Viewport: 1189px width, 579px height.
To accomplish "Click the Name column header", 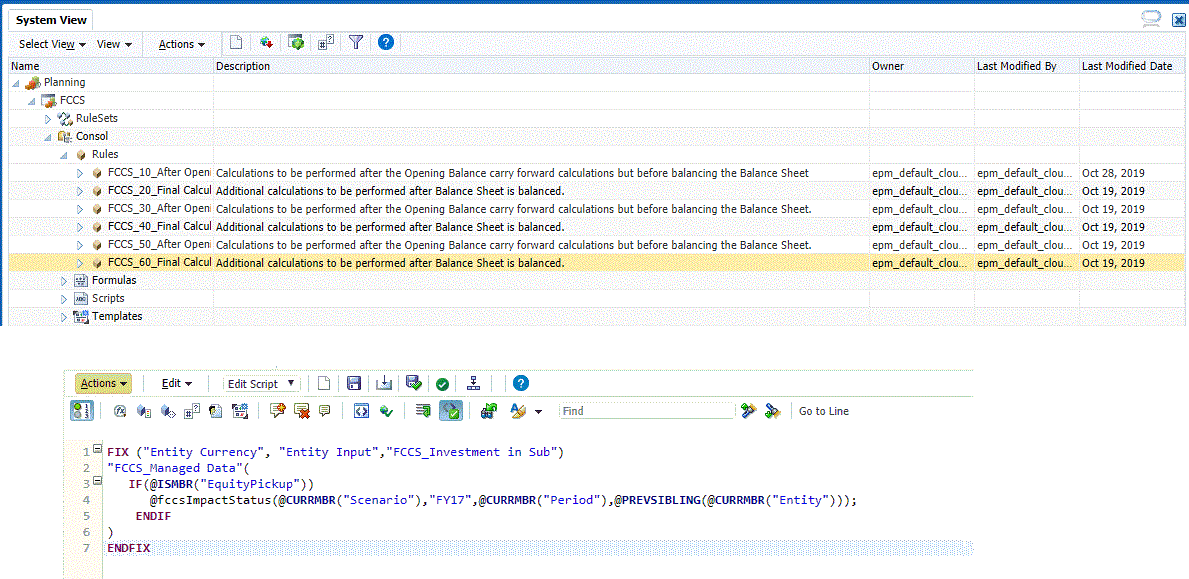I will 111,66.
